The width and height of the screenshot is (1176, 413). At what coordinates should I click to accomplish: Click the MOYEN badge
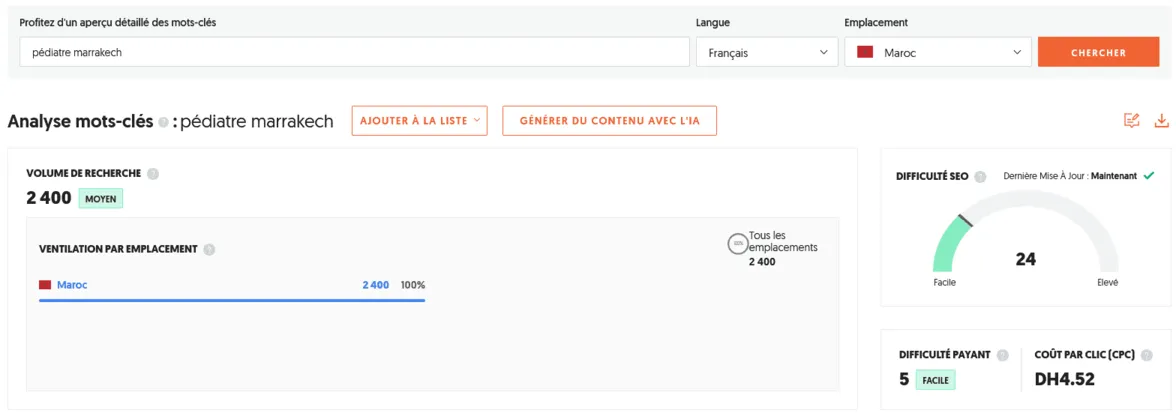(x=100, y=199)
